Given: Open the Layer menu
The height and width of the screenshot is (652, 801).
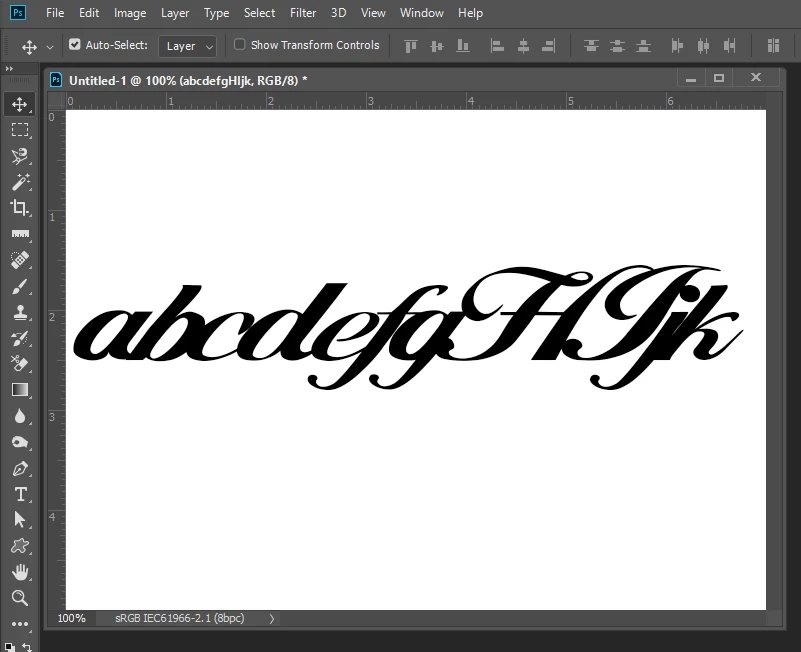Looking at the screenshot, I should 175,13.
